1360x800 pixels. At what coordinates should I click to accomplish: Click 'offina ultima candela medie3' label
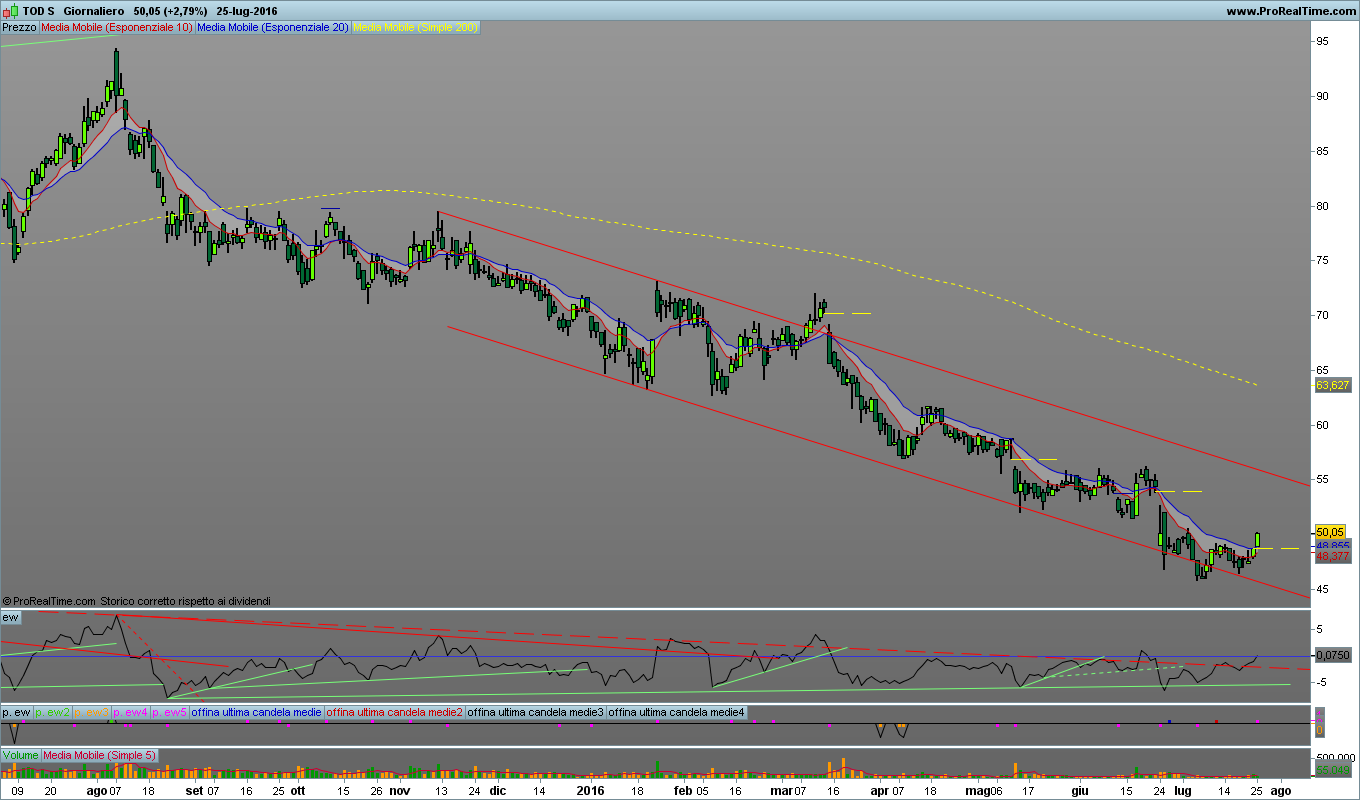pyautogui.click(x=536, y=712)
